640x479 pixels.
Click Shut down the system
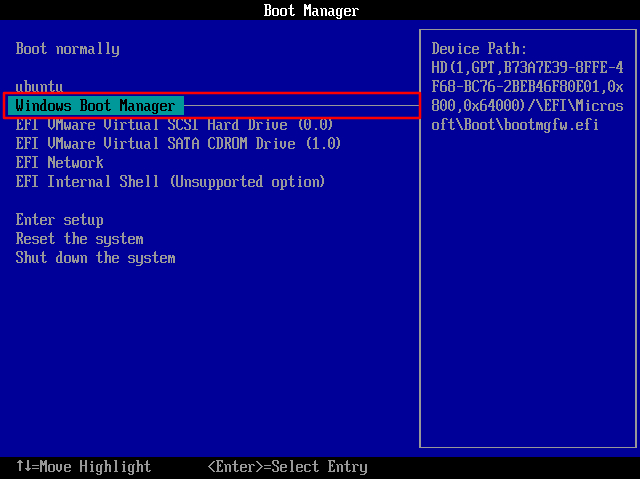(96, 258)
